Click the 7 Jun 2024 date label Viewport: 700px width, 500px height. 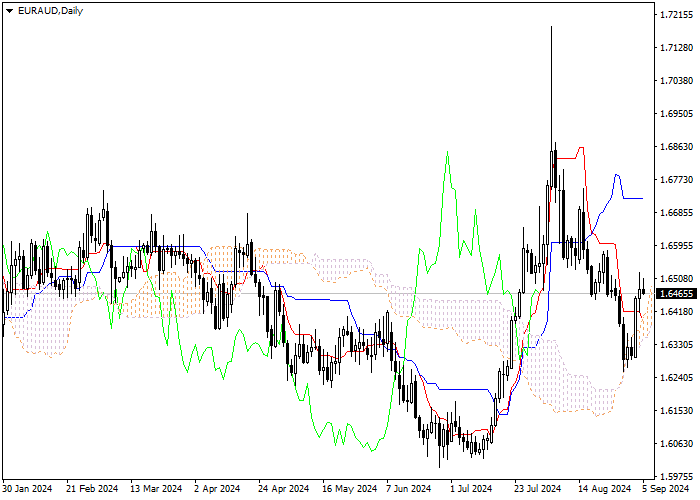[x=408, y=489]
